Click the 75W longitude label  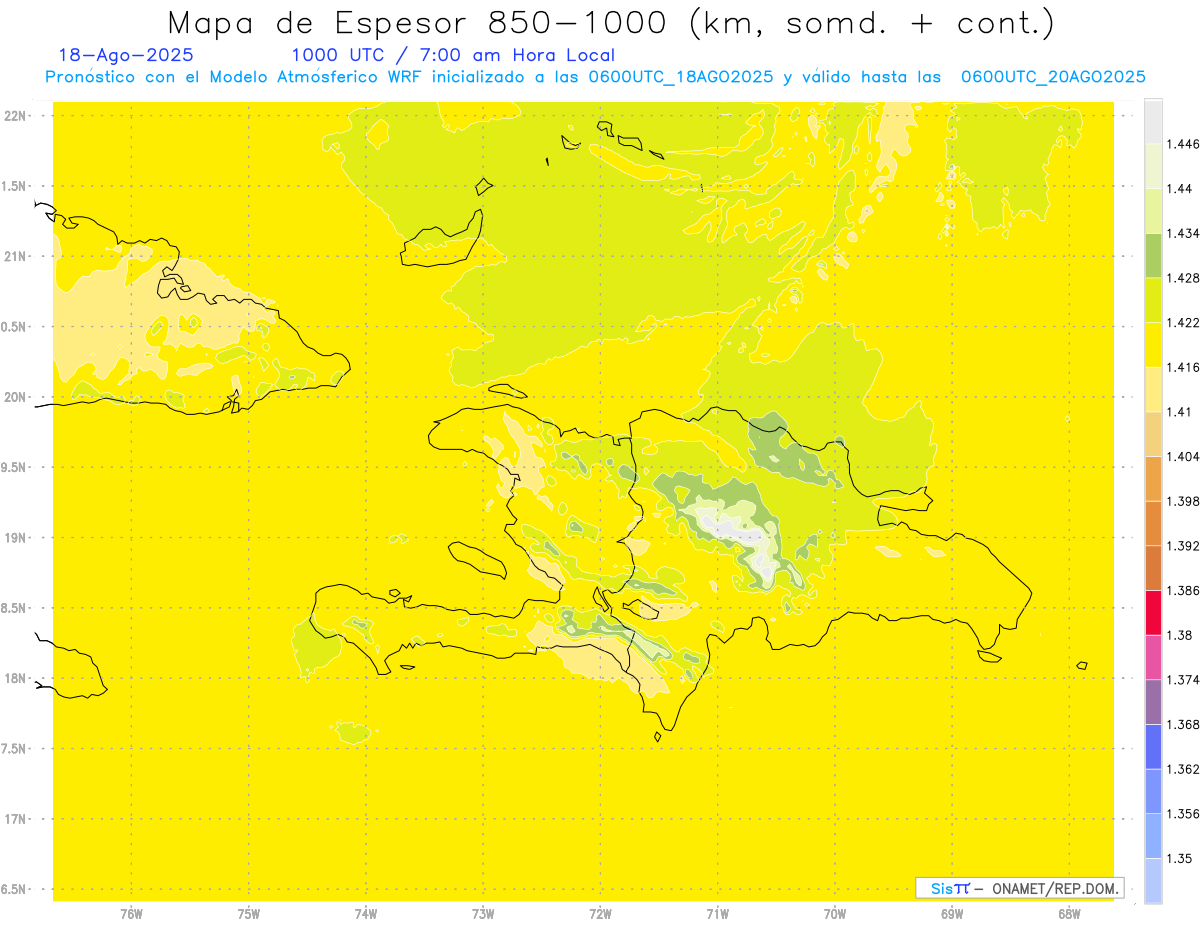point(249,914)
